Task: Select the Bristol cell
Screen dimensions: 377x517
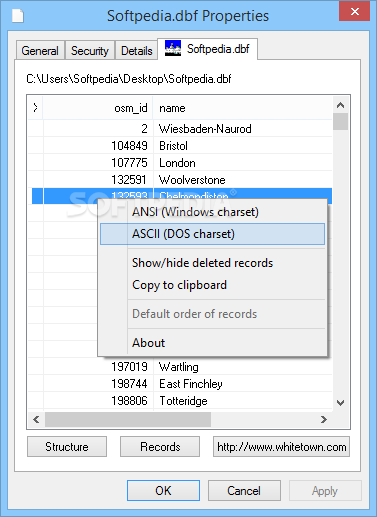Action: click(x=243, y=146)
